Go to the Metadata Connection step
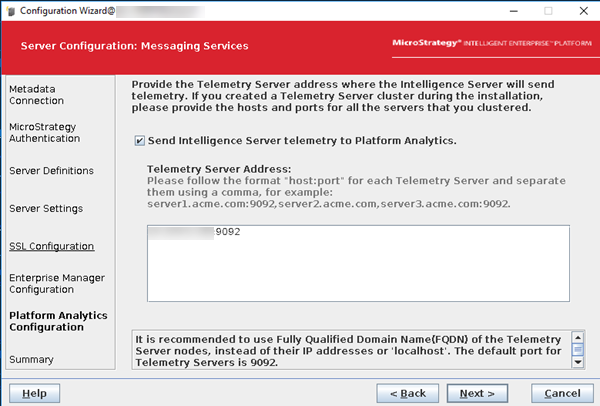The height and width of the screenshot is (406, 600). [36, 94]
